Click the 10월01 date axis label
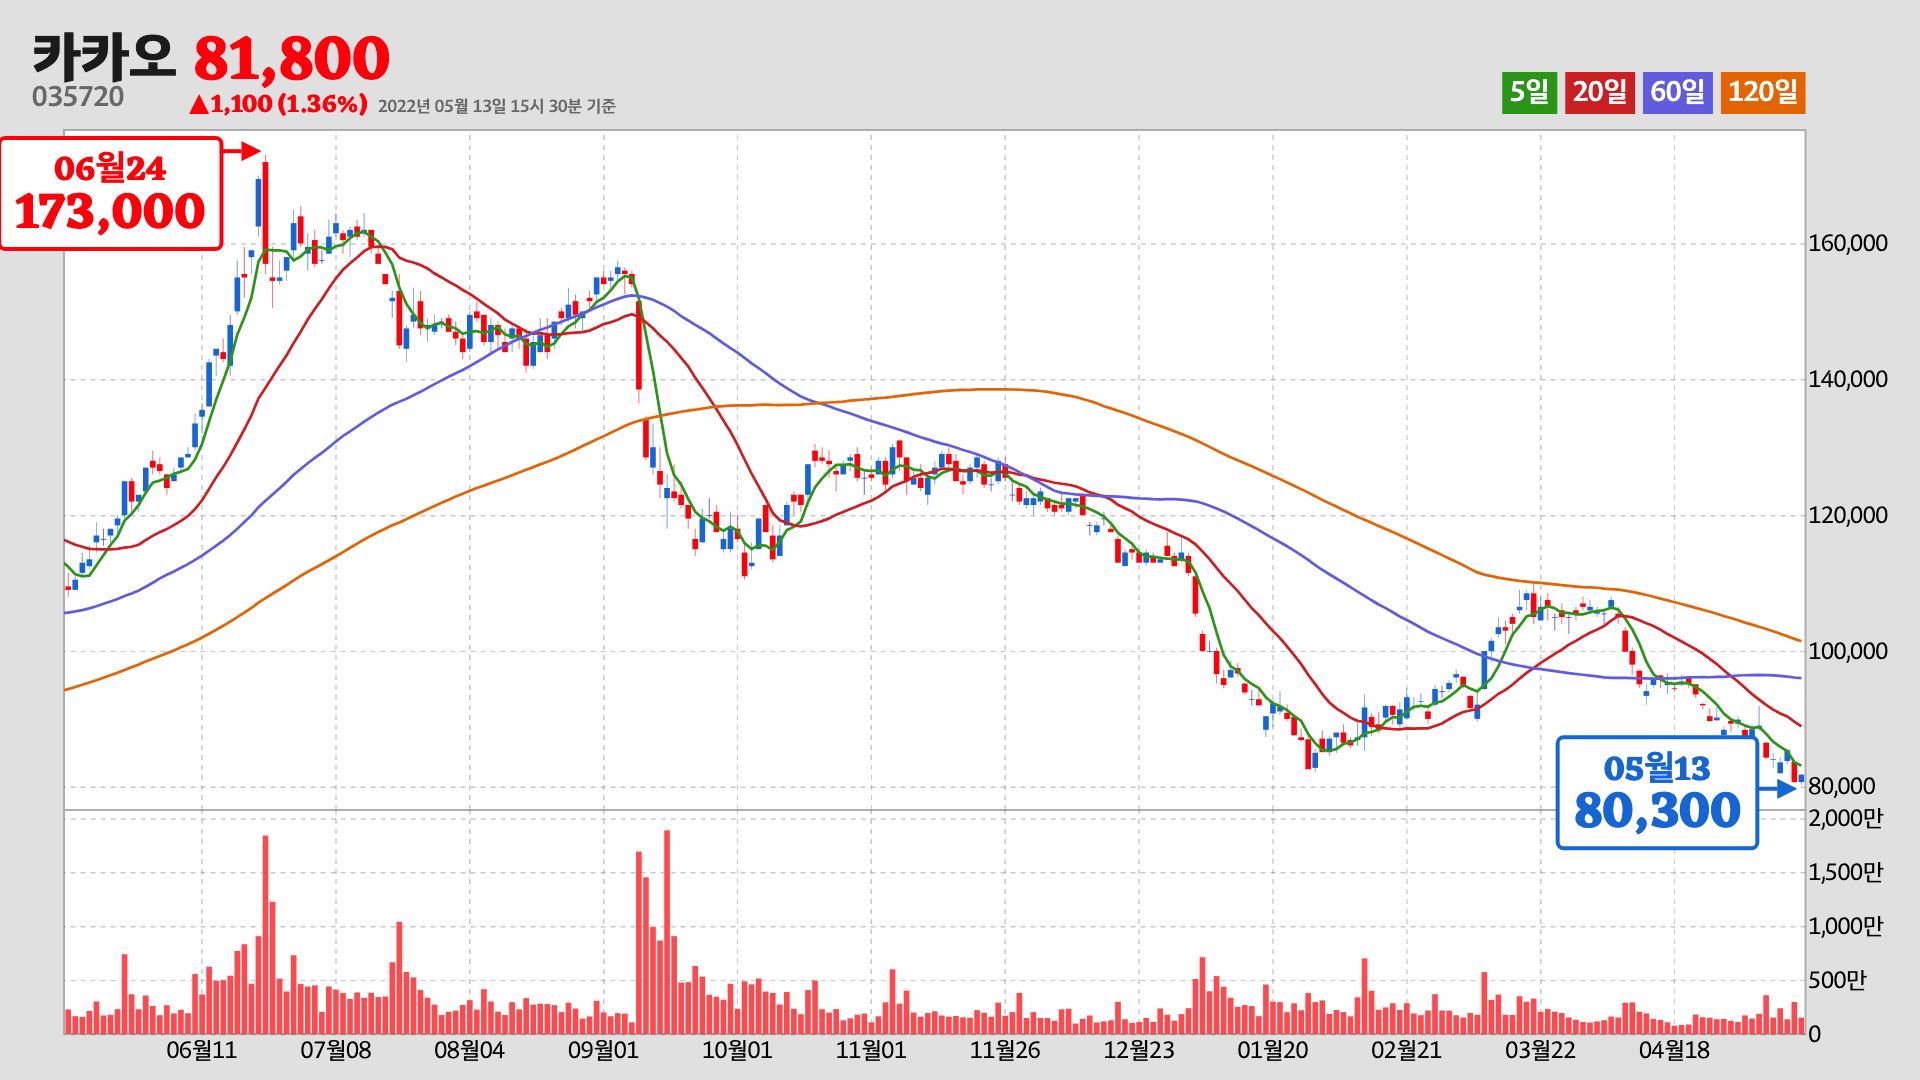1920x1080 pixels. point(737,1051)
